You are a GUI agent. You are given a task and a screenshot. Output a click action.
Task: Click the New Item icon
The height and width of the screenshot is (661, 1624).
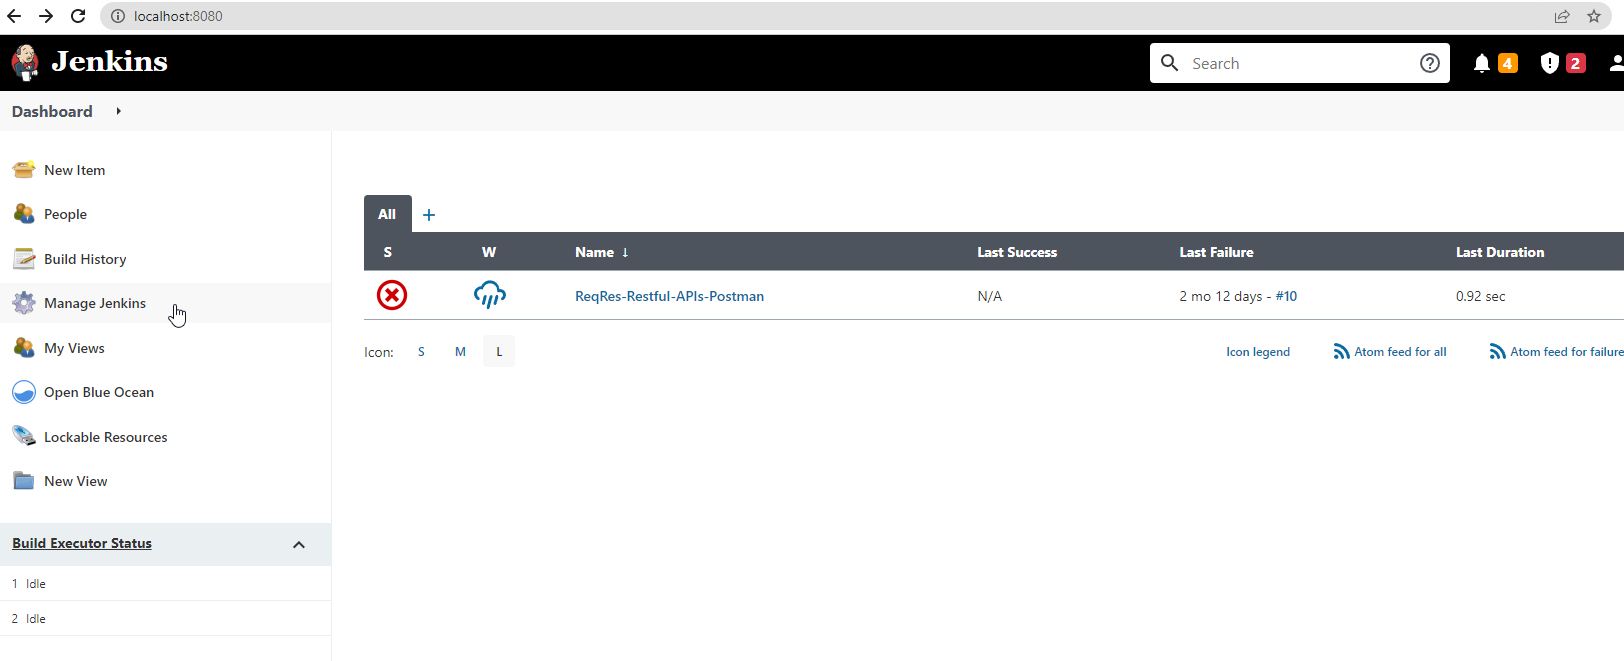point(24,170)
